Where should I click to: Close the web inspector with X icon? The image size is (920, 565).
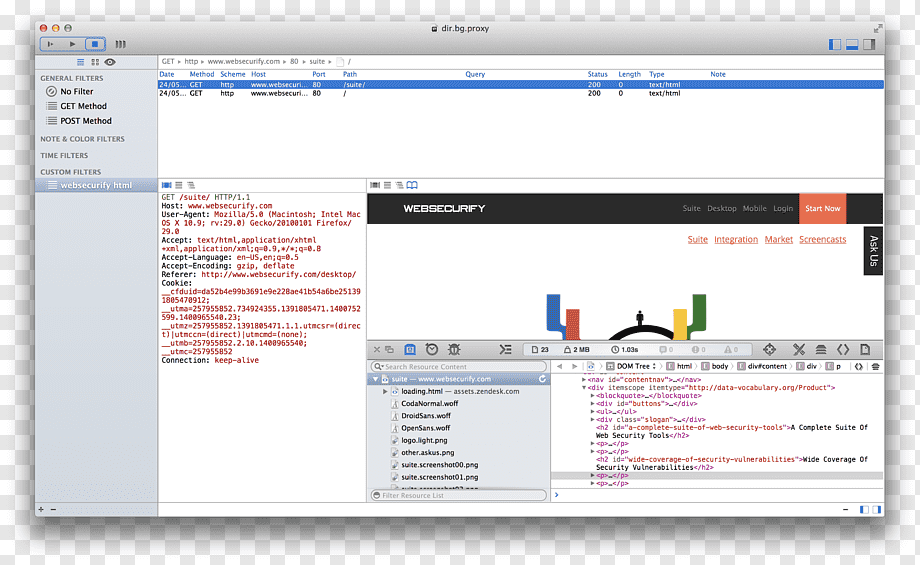[x=377, y=350]
